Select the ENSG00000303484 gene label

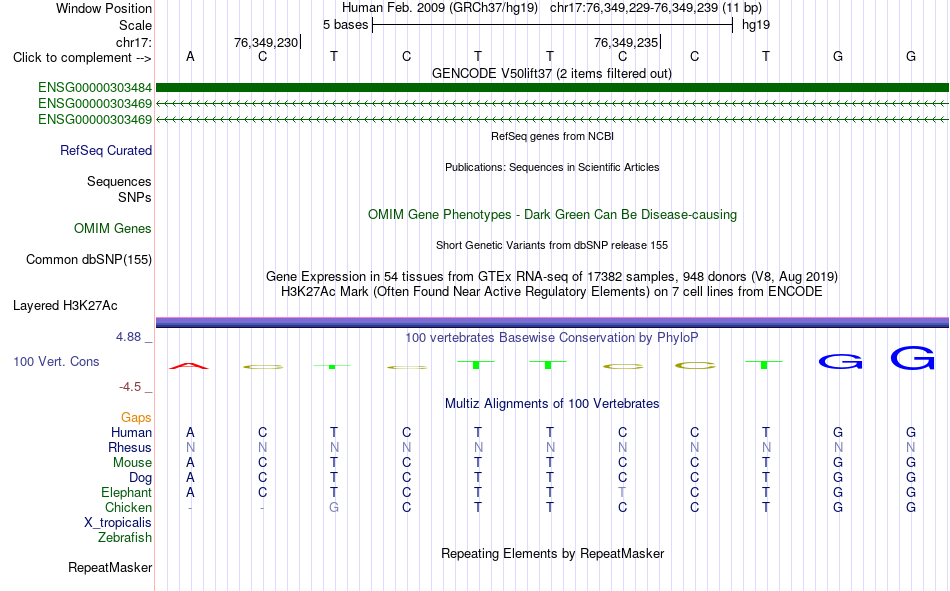pos(95,88)
